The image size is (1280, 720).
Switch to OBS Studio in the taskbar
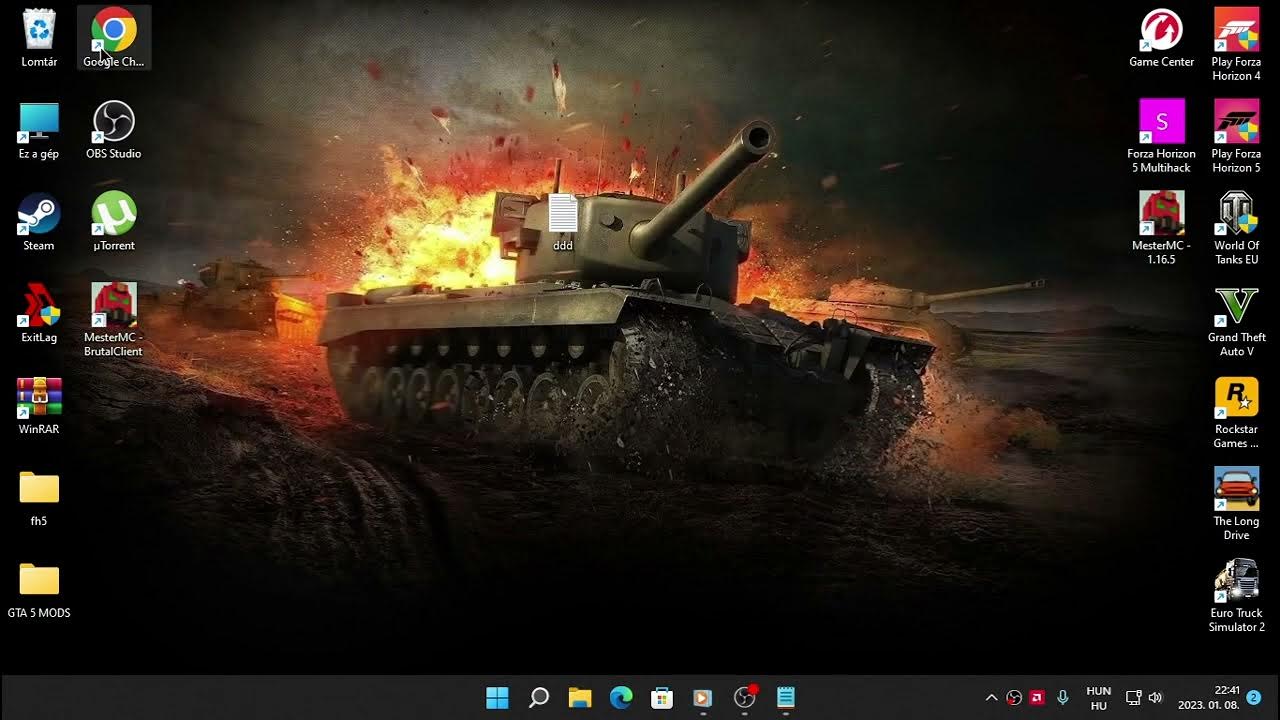point(745,698)
